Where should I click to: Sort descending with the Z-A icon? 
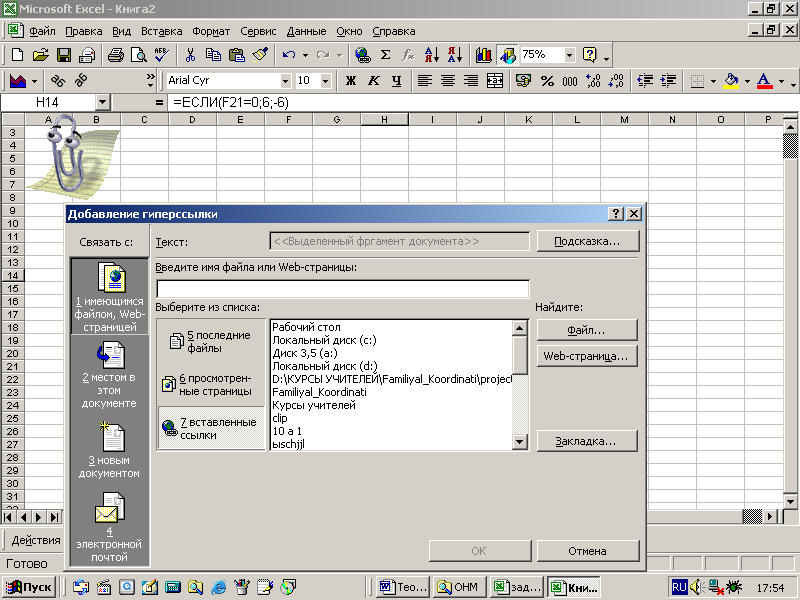click(455, 55)
